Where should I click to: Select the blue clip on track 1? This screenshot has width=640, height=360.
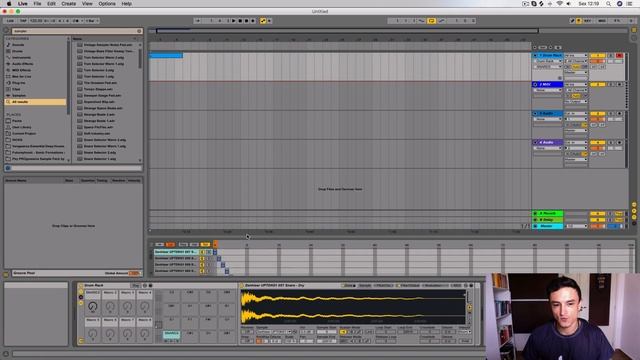point(166,56)
